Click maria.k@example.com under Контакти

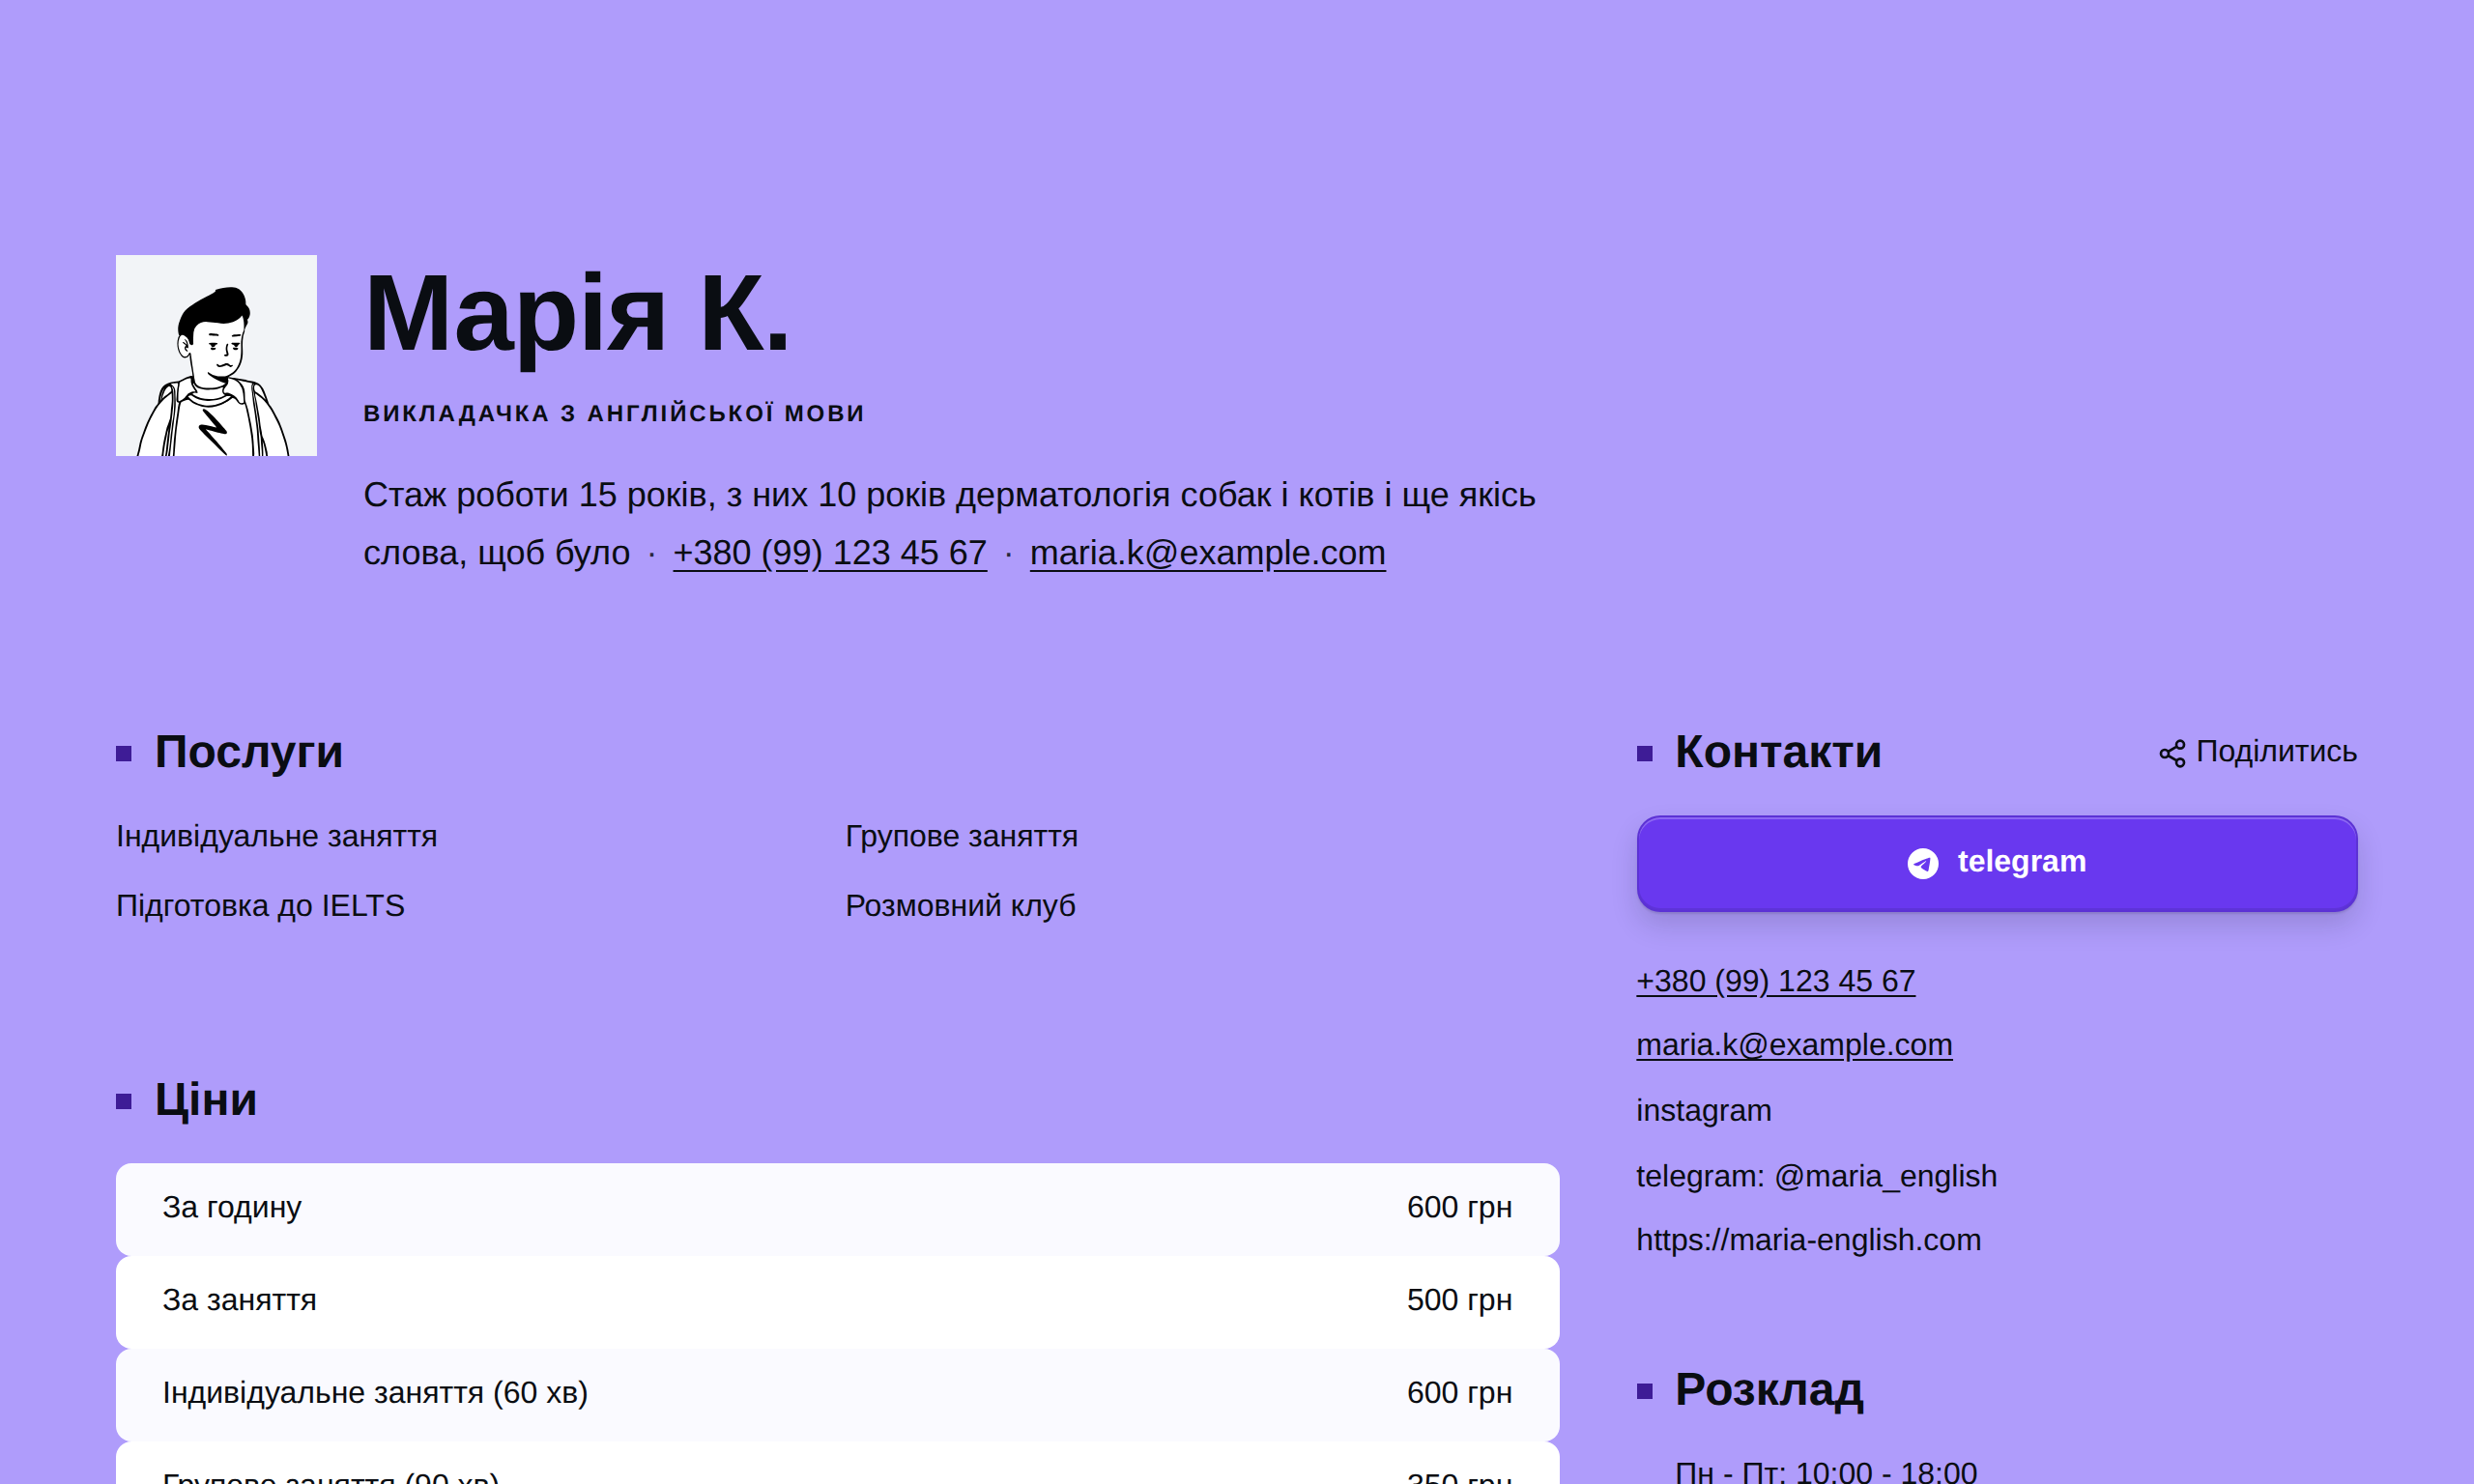tap(1794, 1045)
